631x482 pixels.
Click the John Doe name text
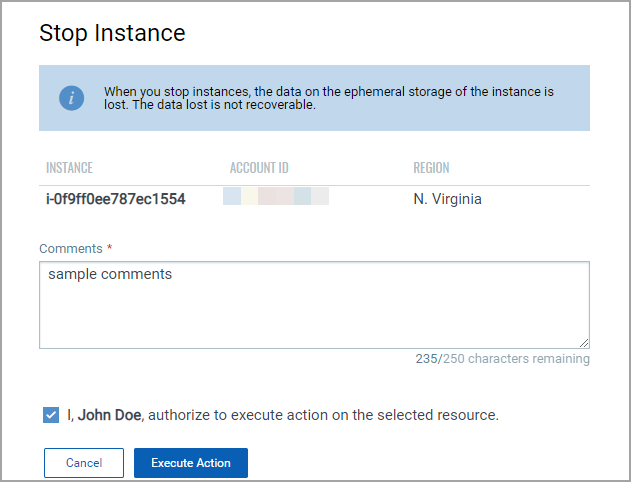coord(111,415)
